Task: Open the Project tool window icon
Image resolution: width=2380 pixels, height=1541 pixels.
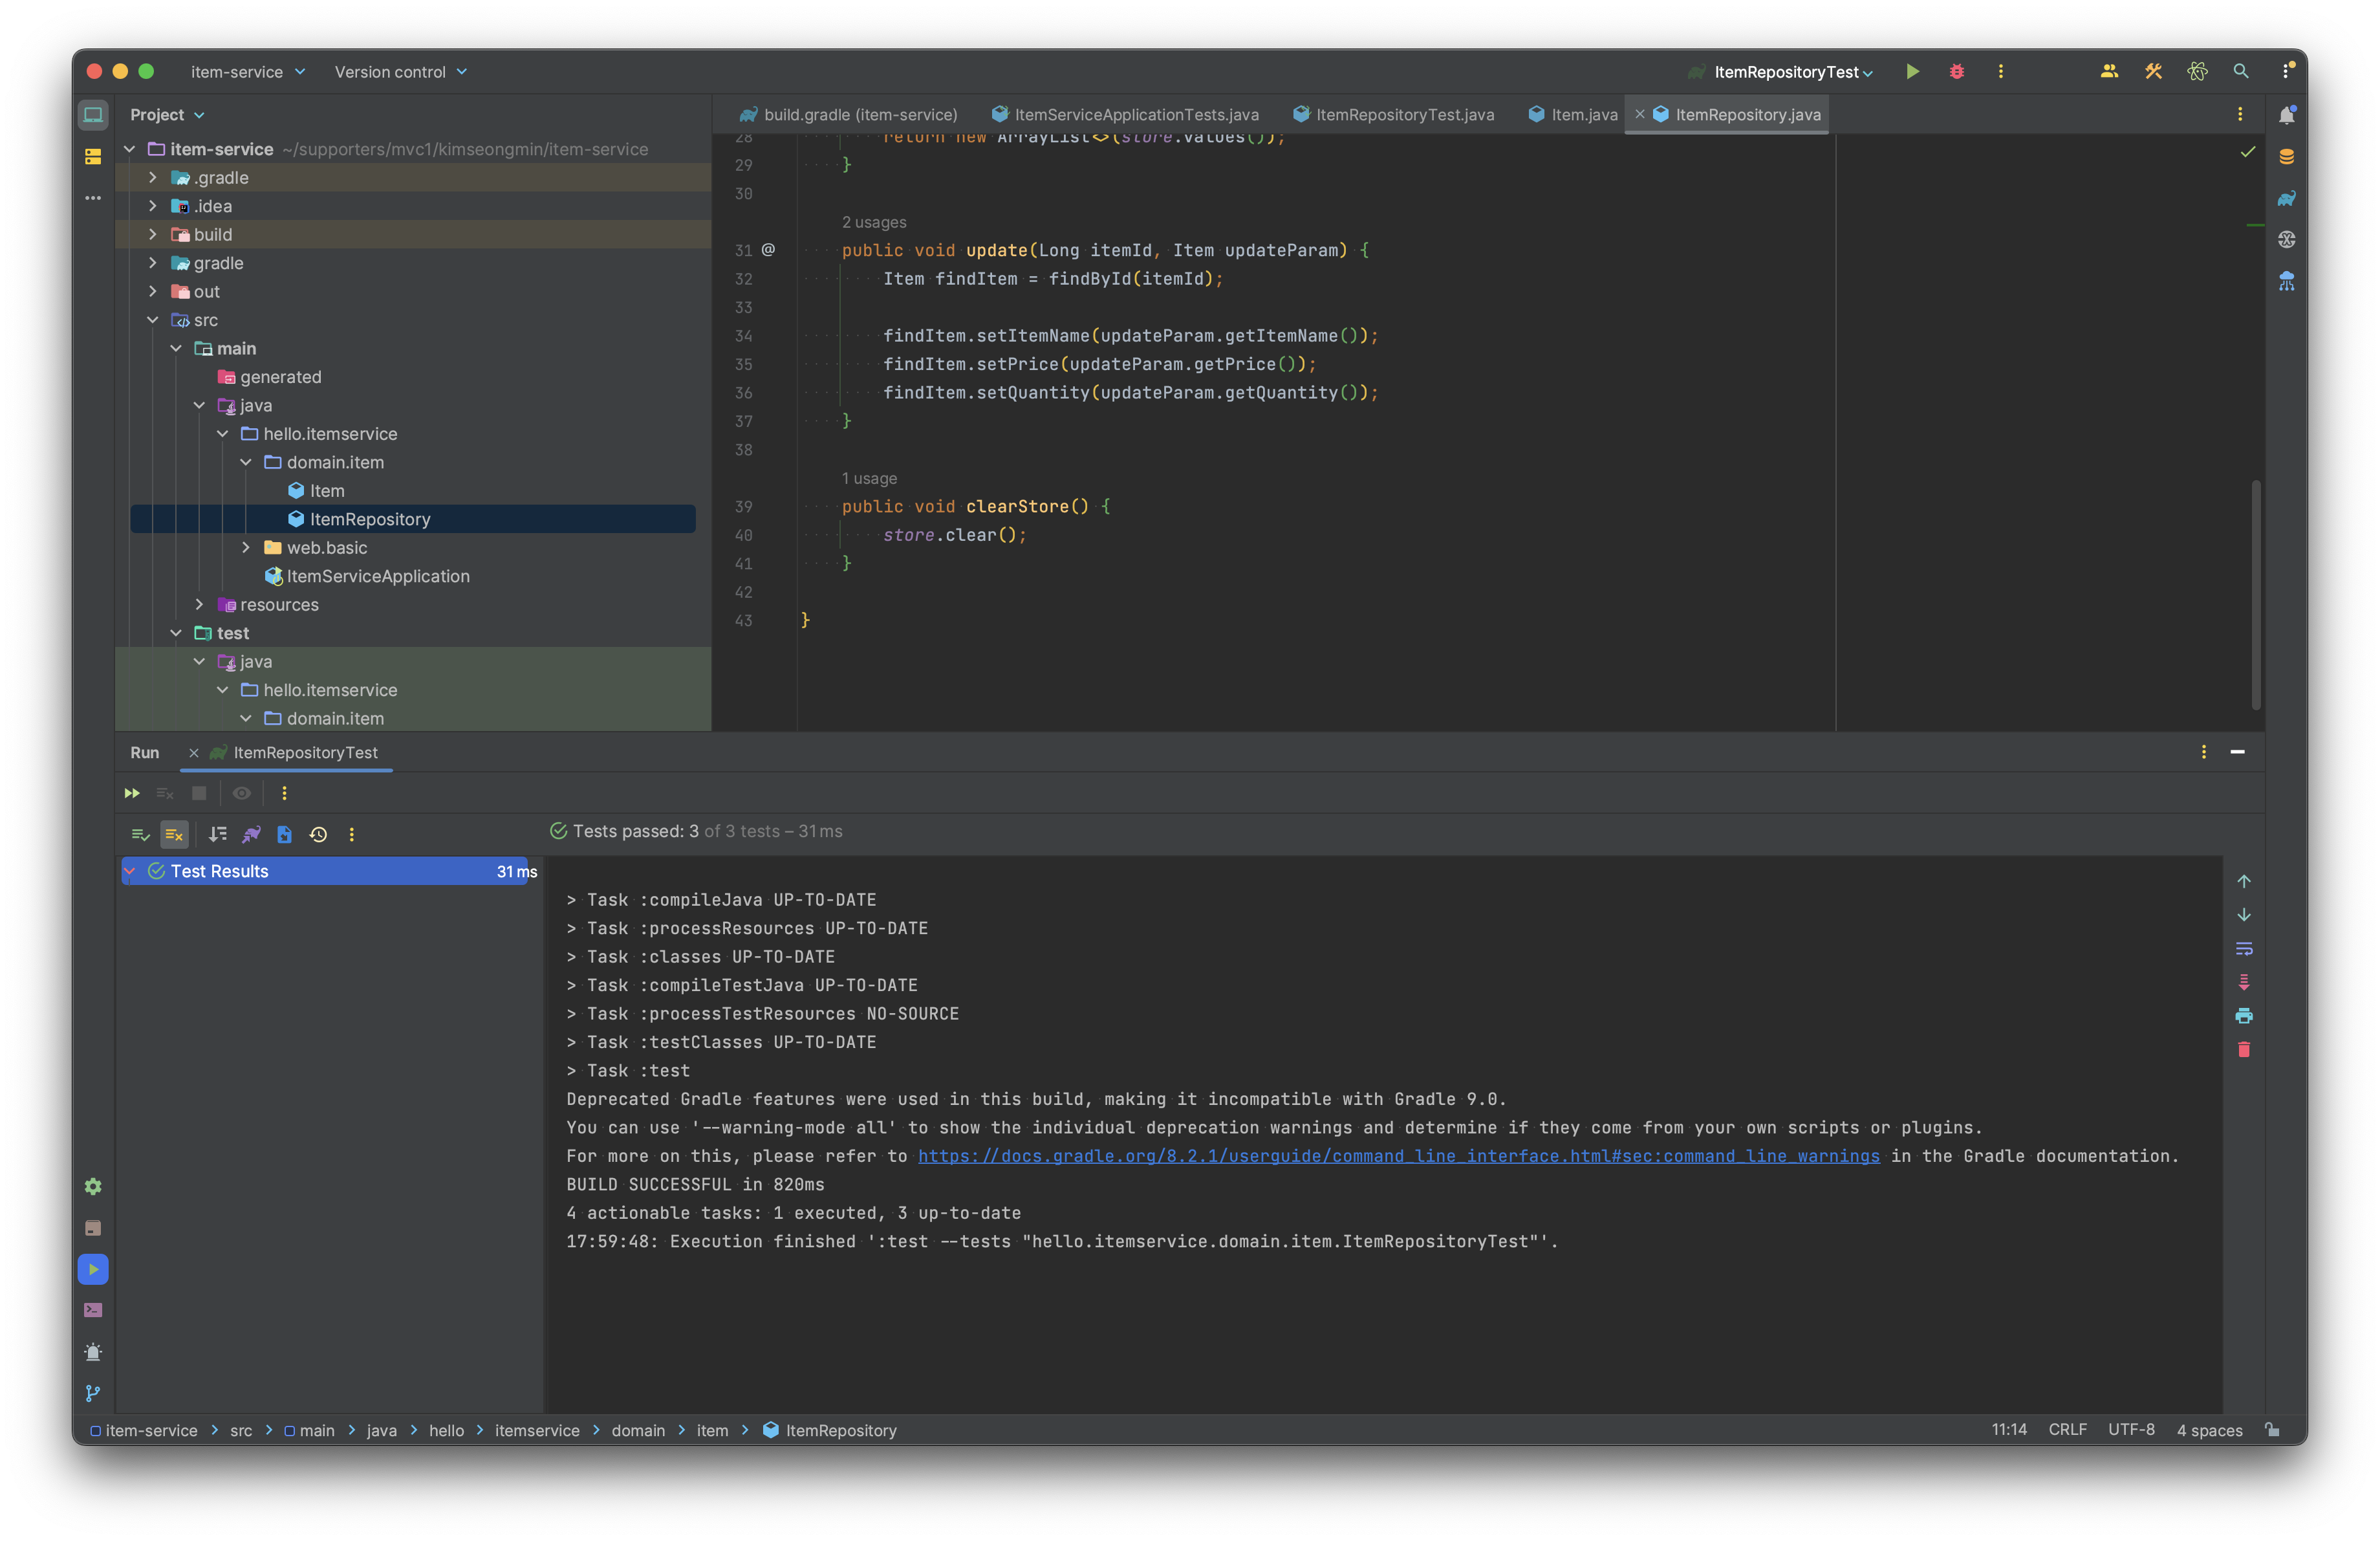Action: 93,115
